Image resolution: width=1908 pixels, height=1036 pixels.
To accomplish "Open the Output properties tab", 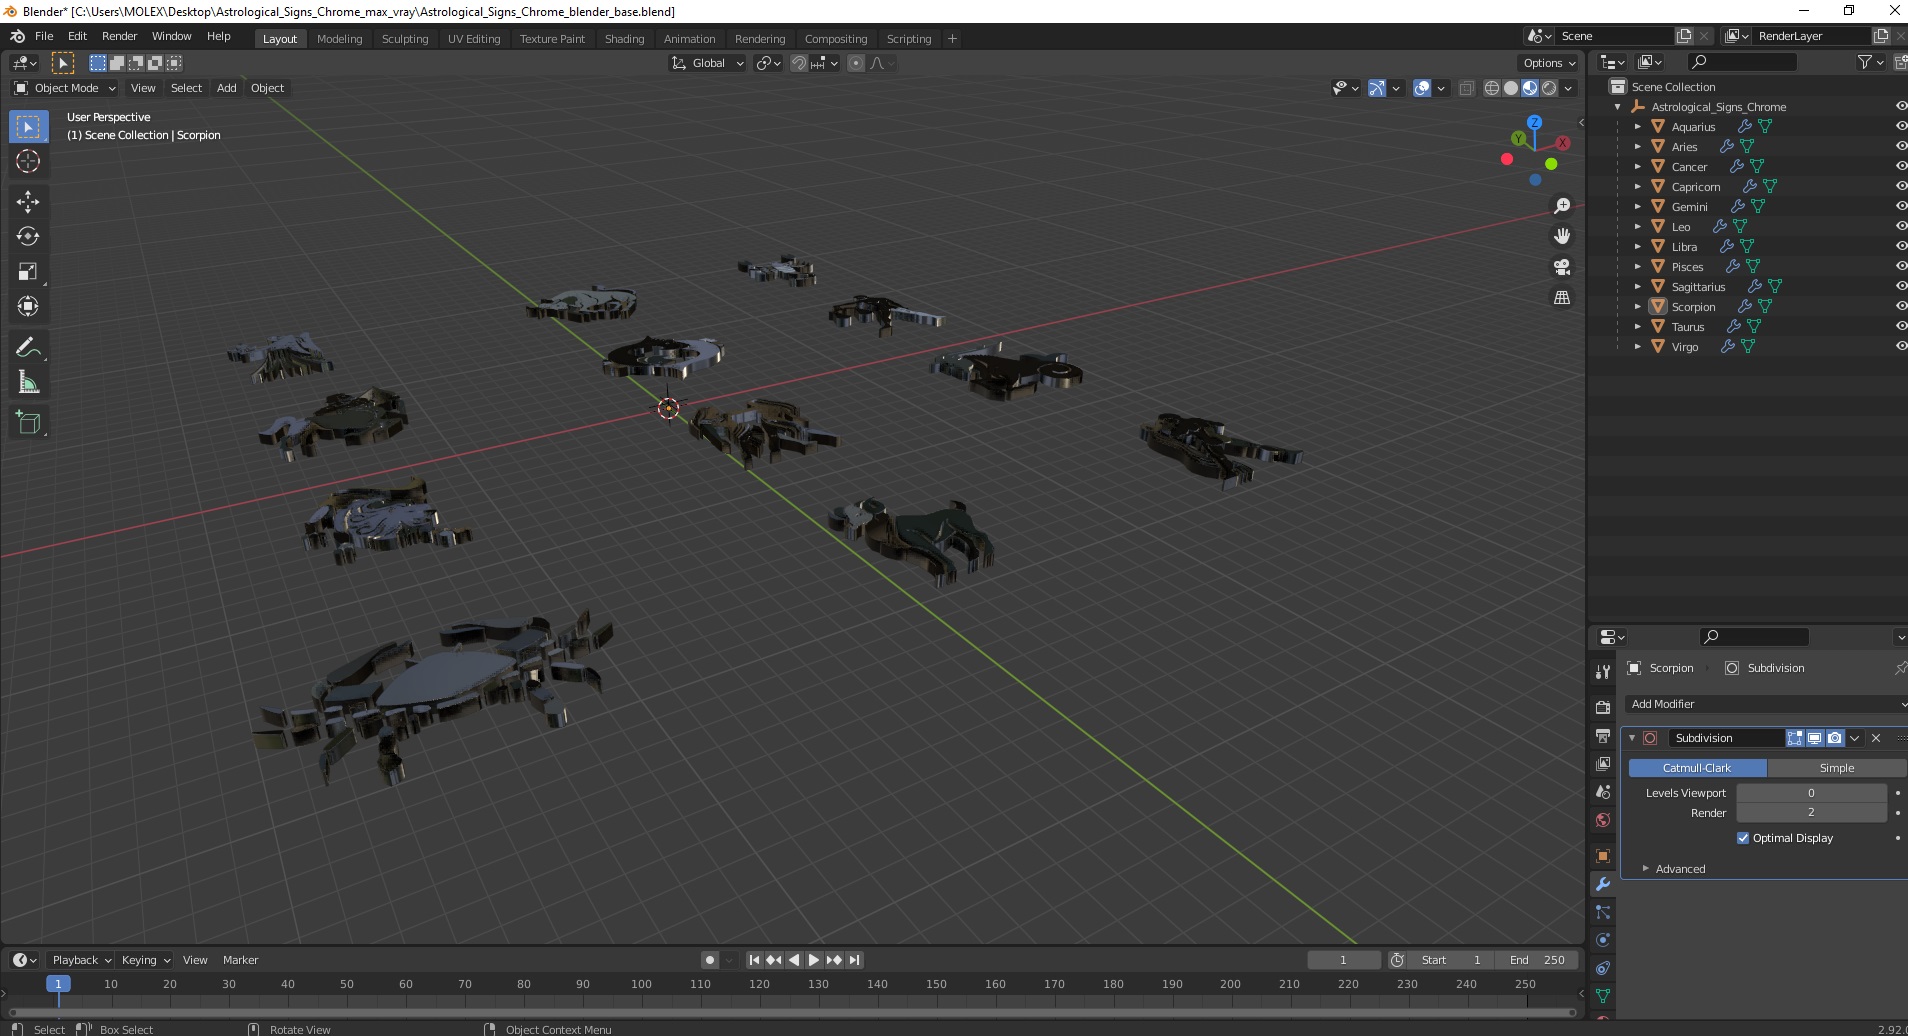I will [1603, 736].
